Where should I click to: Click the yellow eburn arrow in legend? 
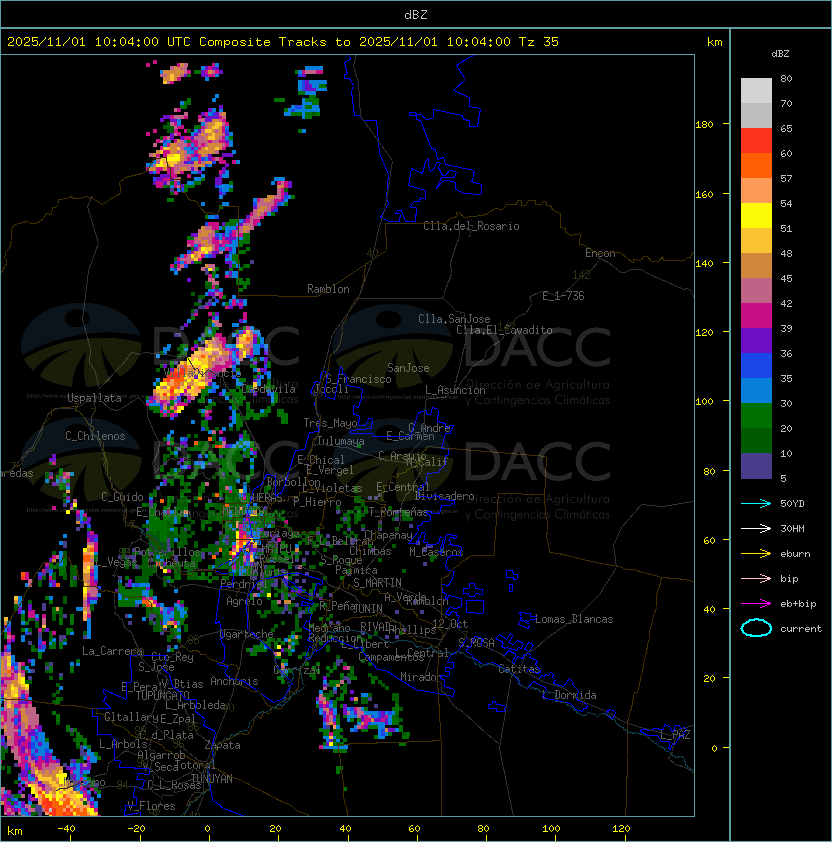tap(756, 554)
